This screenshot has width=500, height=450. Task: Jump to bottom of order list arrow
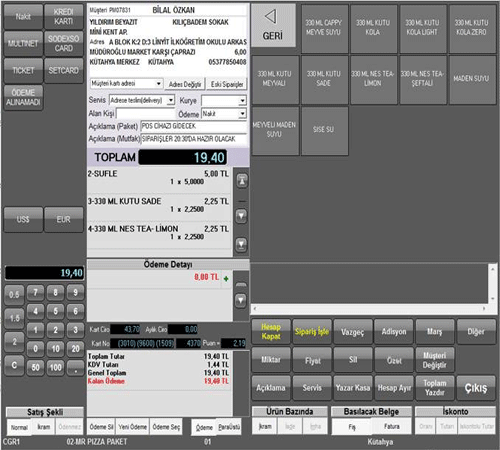pyautogui.click(x=242, y=245)
